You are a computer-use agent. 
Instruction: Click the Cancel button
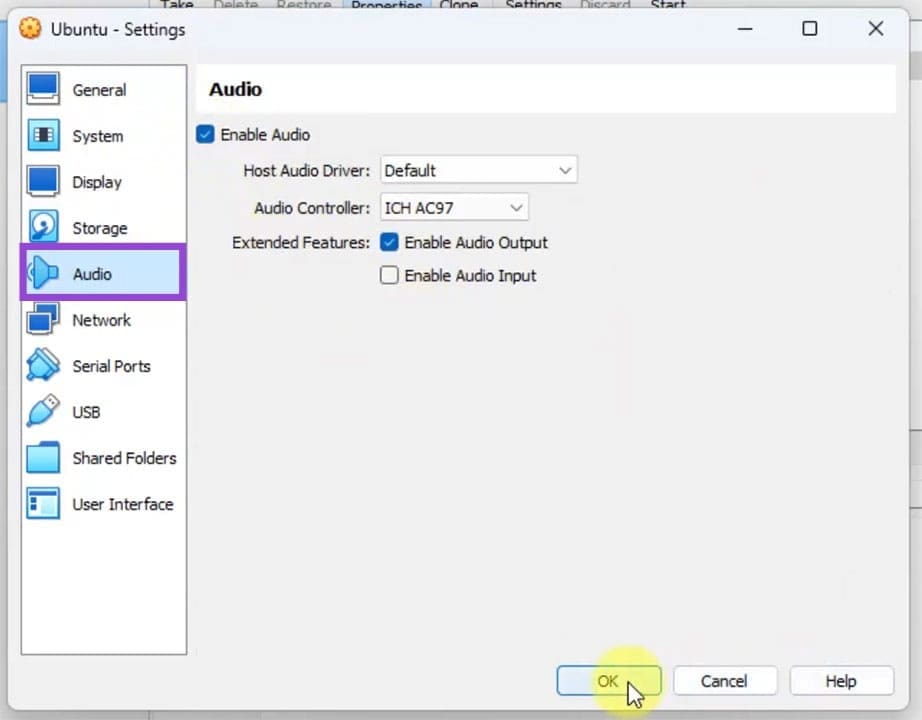[x=724, y=681]
